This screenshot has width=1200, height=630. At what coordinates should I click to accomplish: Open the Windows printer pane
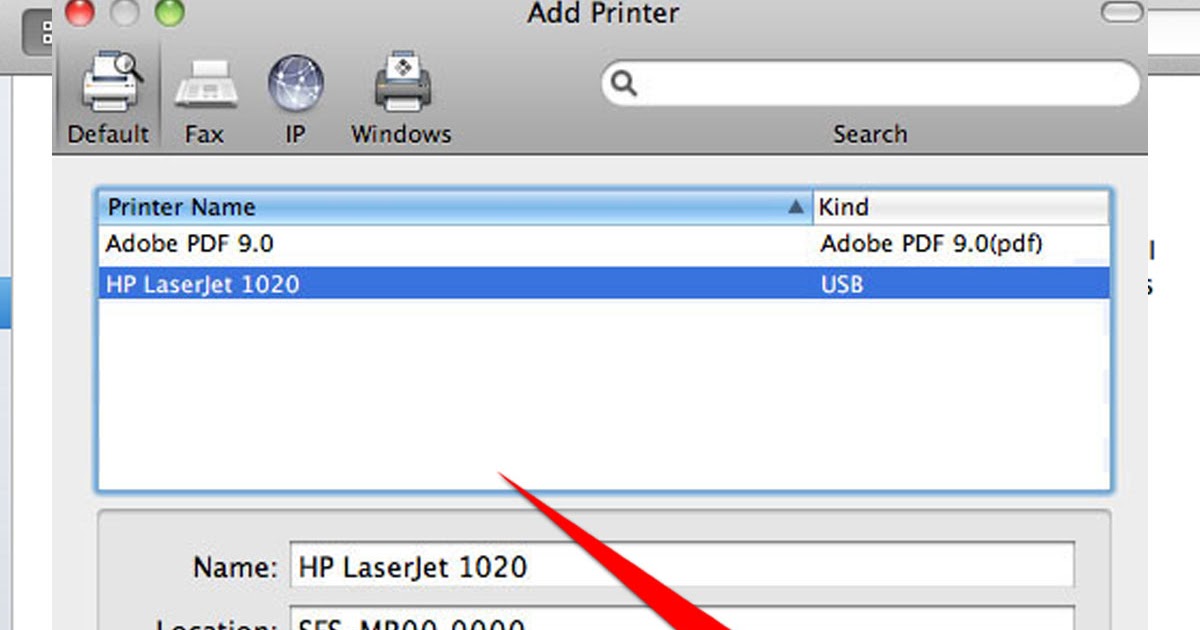click(401, 100)
